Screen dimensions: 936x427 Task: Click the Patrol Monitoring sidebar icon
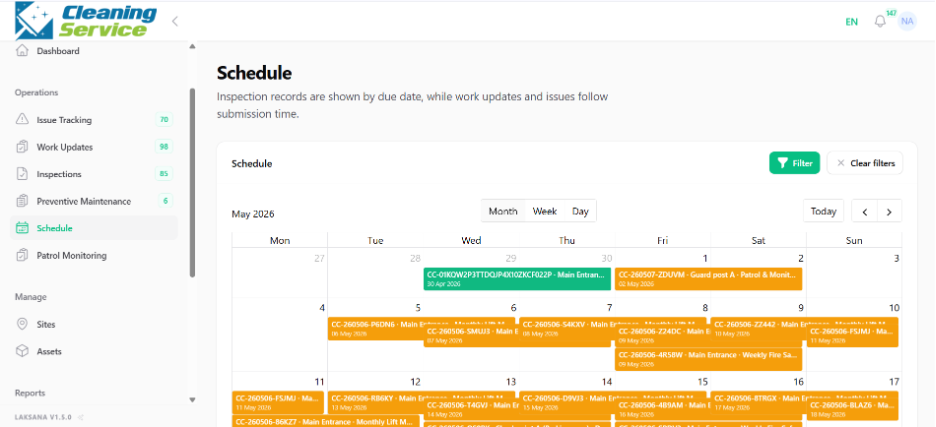(22, 256)
